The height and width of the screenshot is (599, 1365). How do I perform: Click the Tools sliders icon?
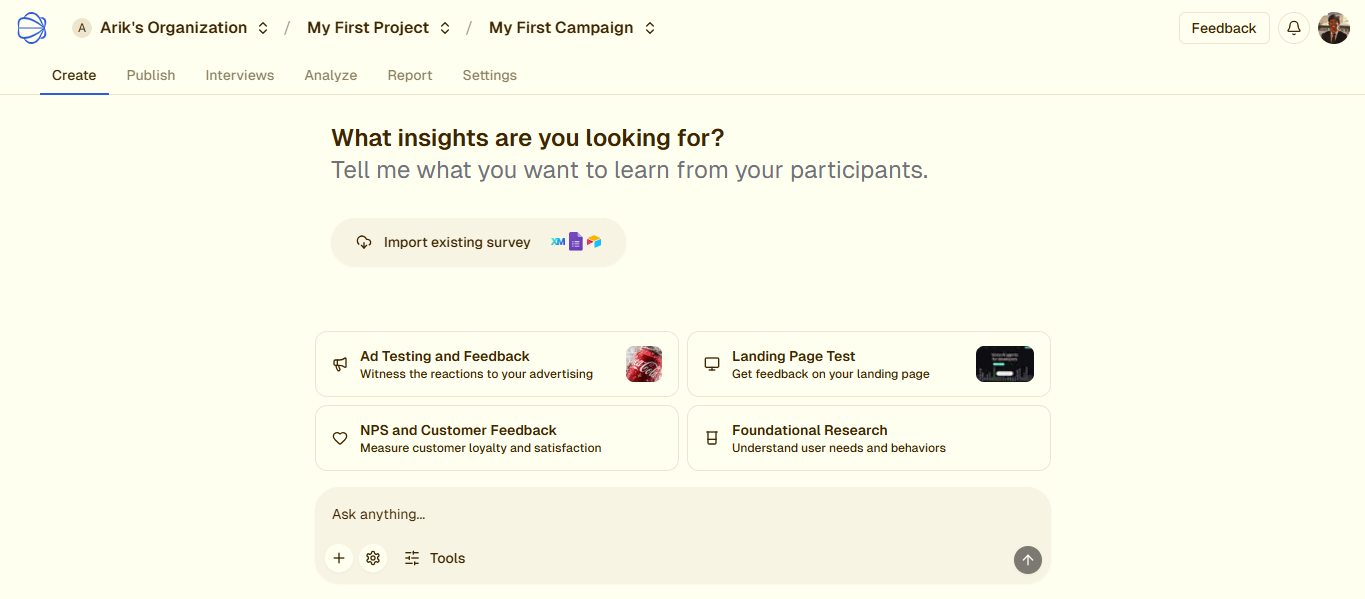point(412,558)
